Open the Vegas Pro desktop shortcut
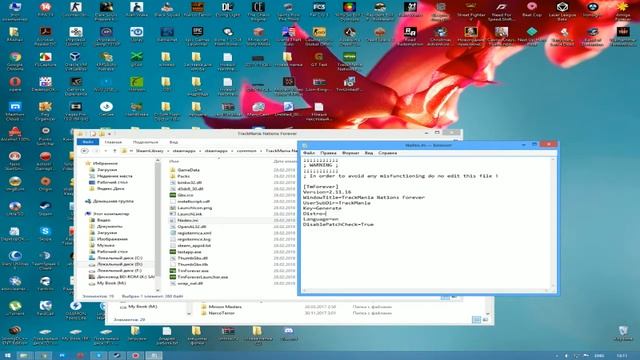The width and height of the screenshot is (640, 360). 76,110
